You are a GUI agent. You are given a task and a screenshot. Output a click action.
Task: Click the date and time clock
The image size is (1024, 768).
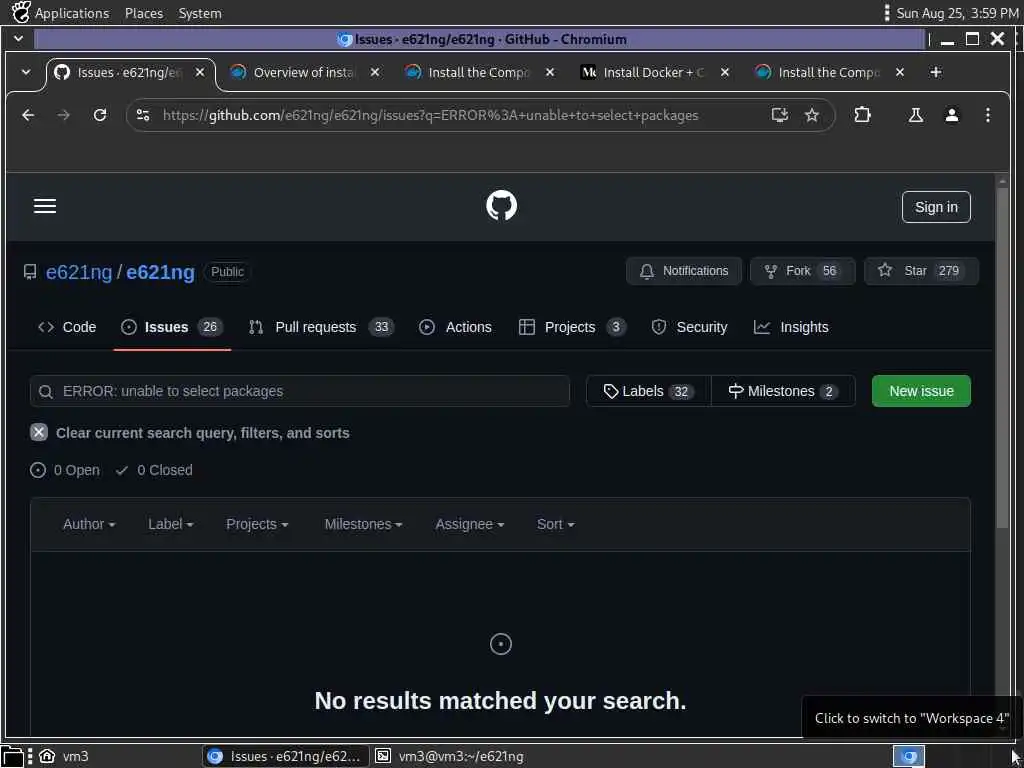tap(957, 13)
